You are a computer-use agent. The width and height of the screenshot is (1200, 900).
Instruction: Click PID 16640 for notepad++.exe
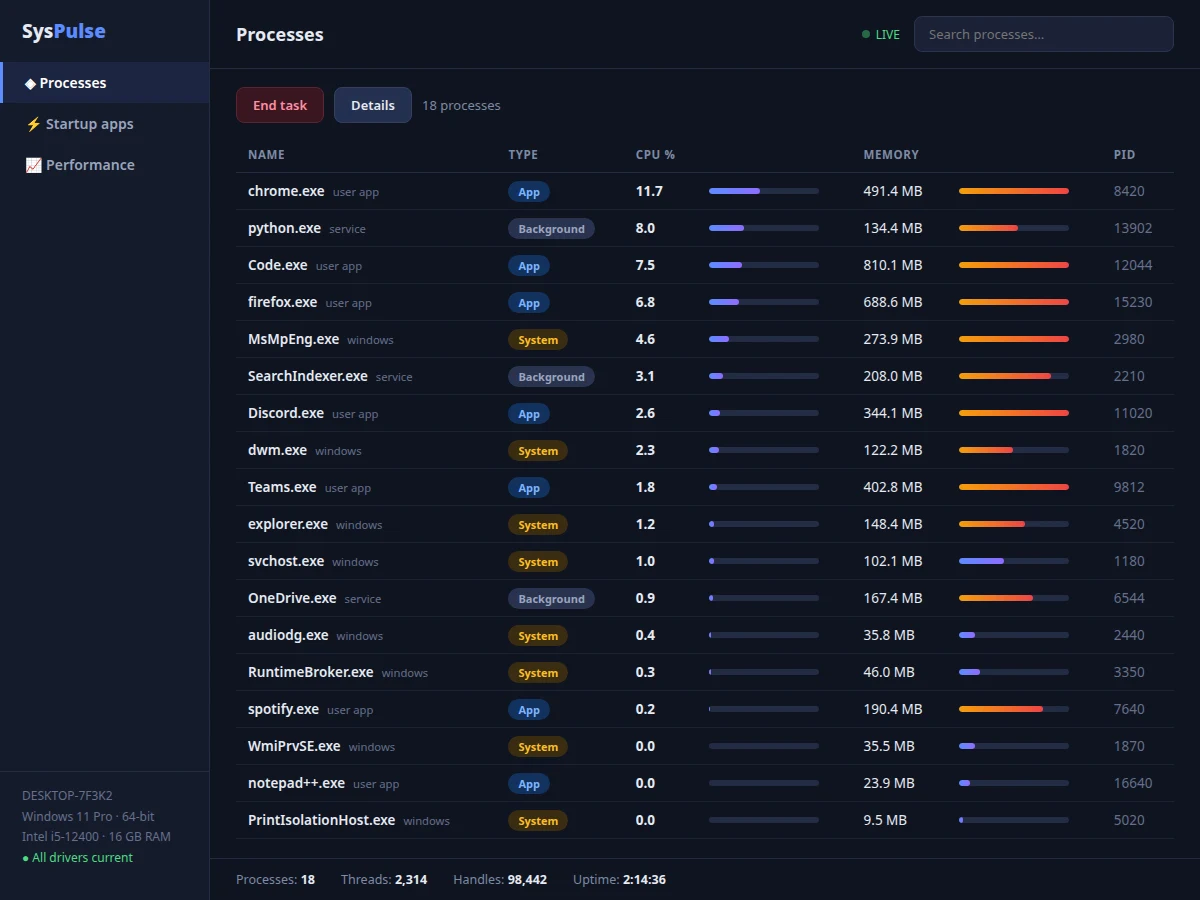1133,783
